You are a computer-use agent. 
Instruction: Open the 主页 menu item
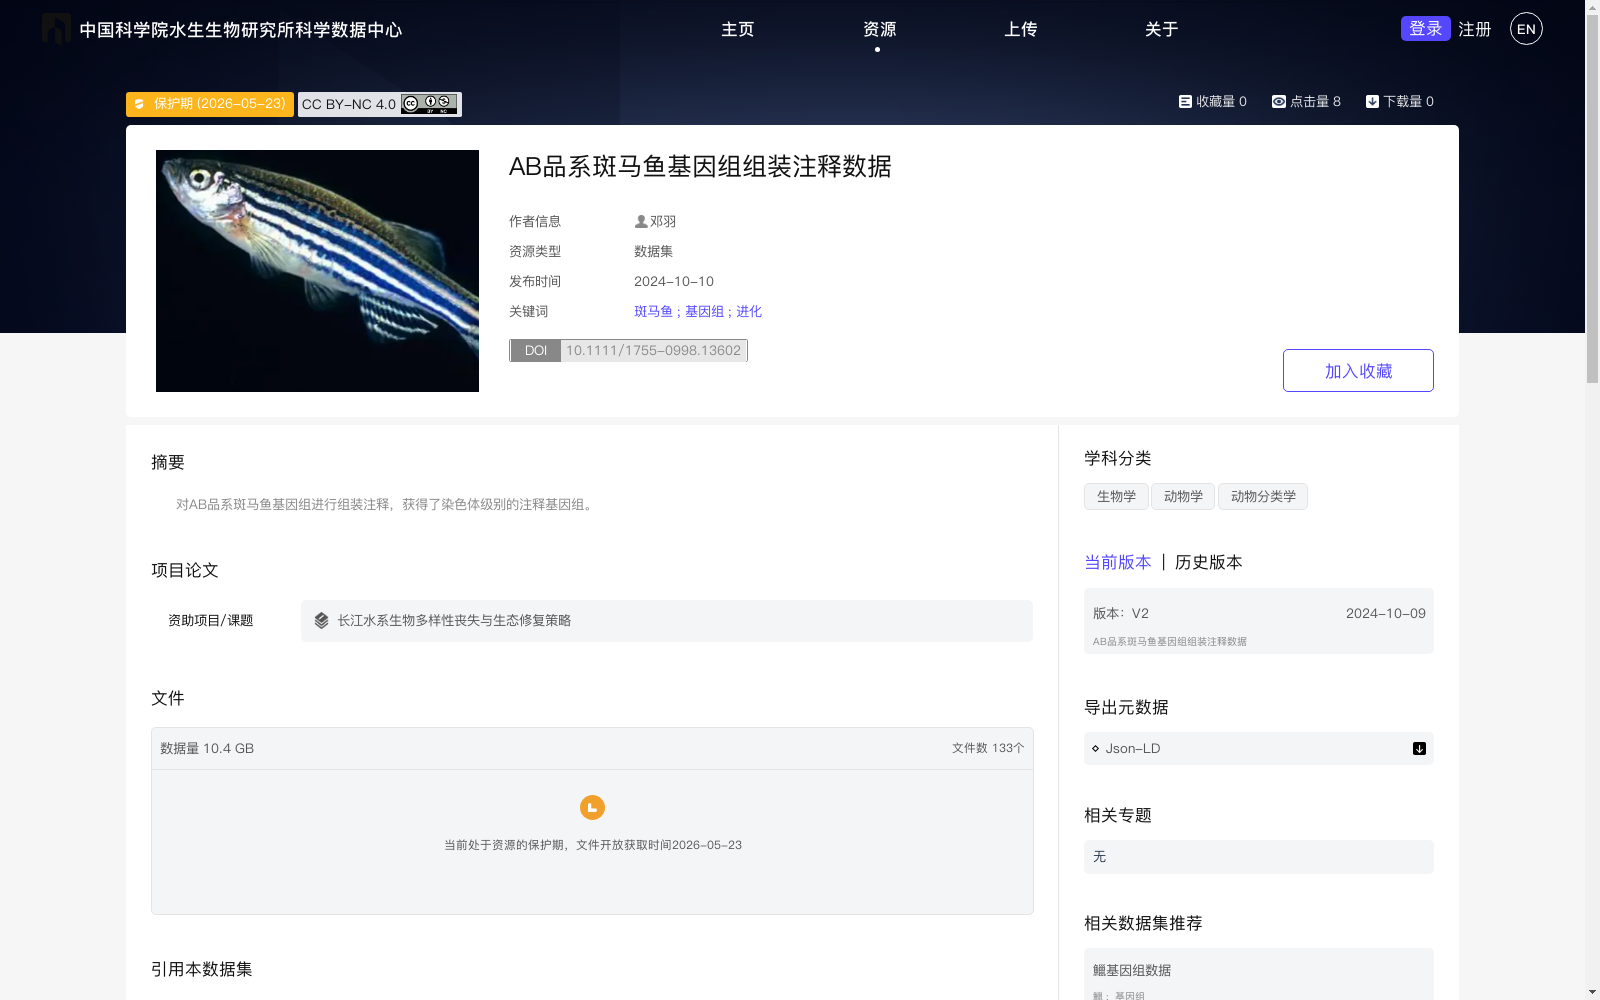tap(738, 30)
